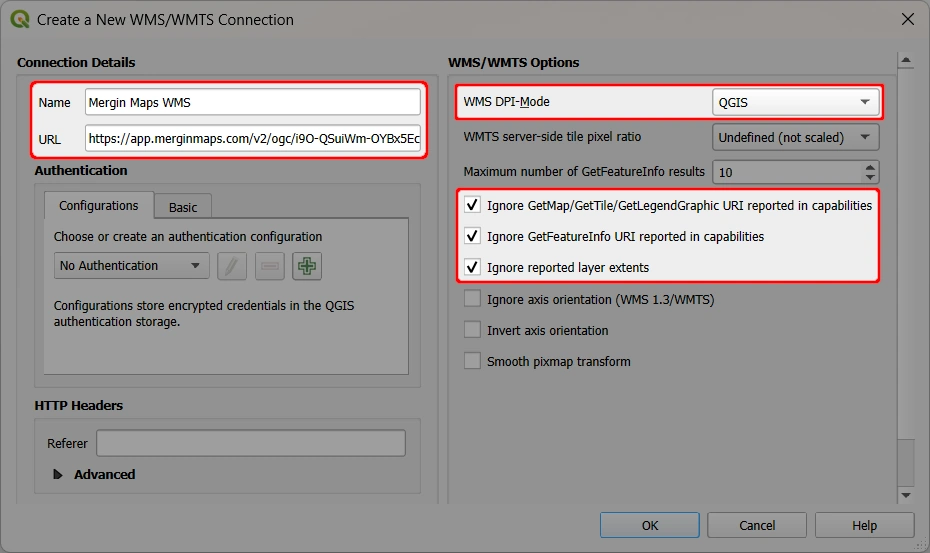
Task: Expand the Advanced HTTP headers section
Action: 58,474
